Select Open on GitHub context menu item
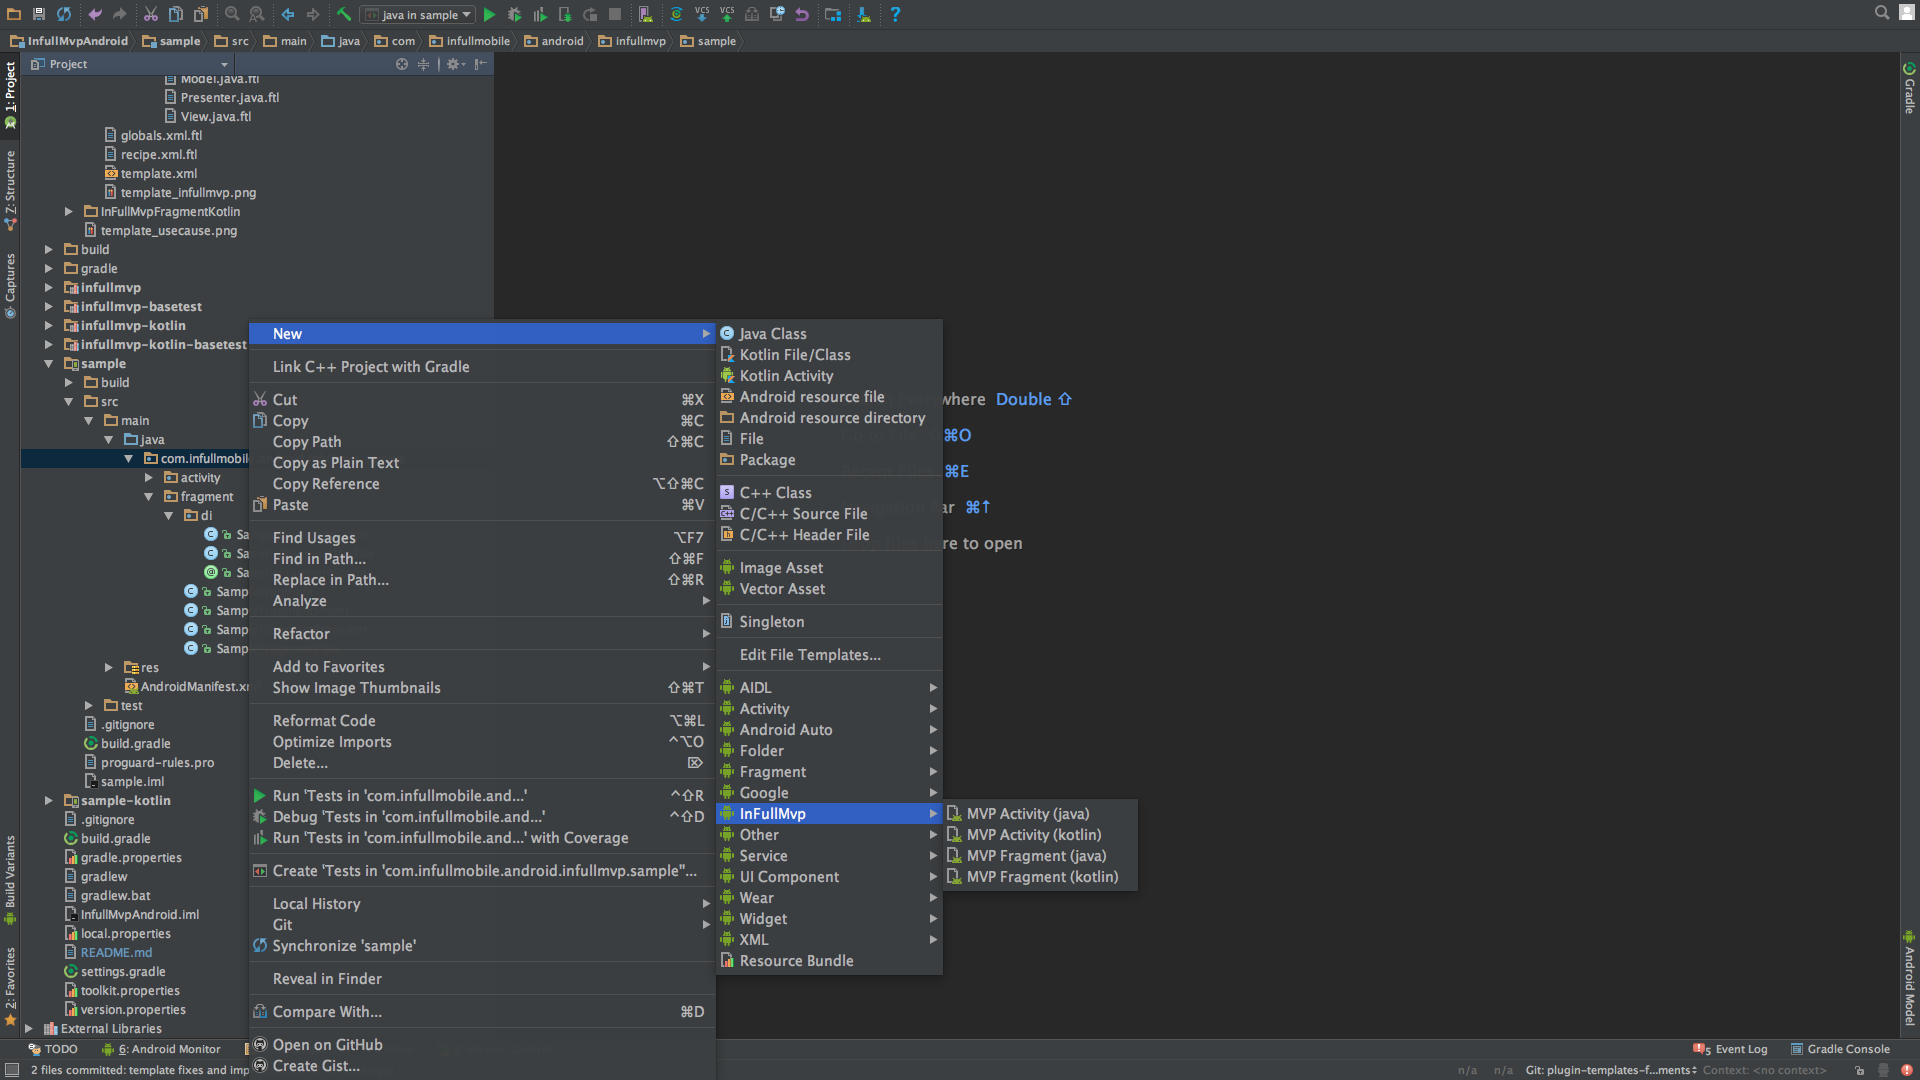1920x1080 pixels. point(482,1045)
